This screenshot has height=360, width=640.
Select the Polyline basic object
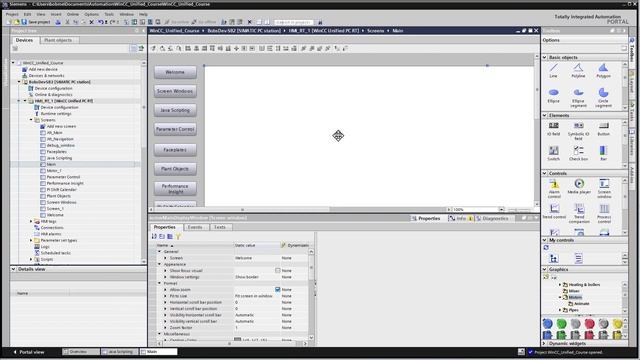(578, 70)
